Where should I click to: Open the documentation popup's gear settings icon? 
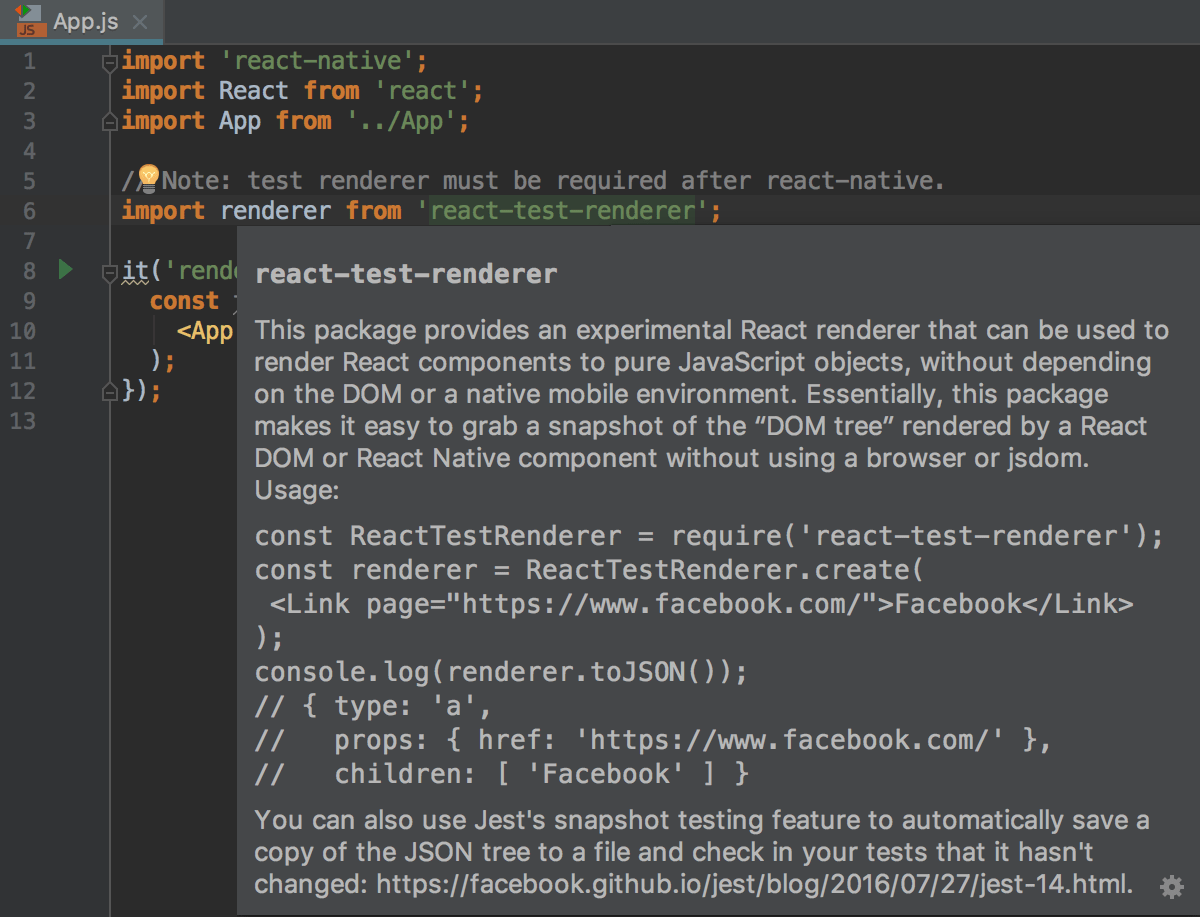1170,886
